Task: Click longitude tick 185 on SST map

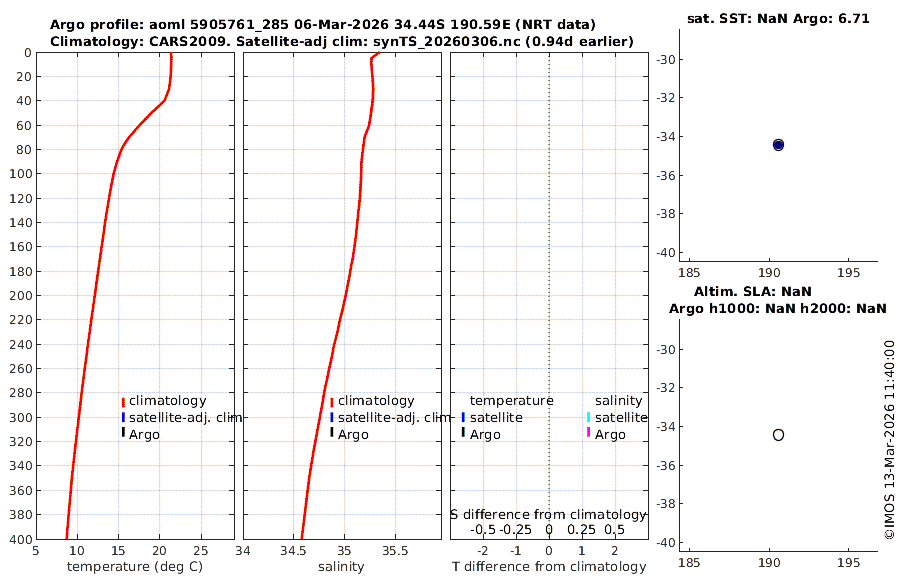Action: (x=689, y=273)
